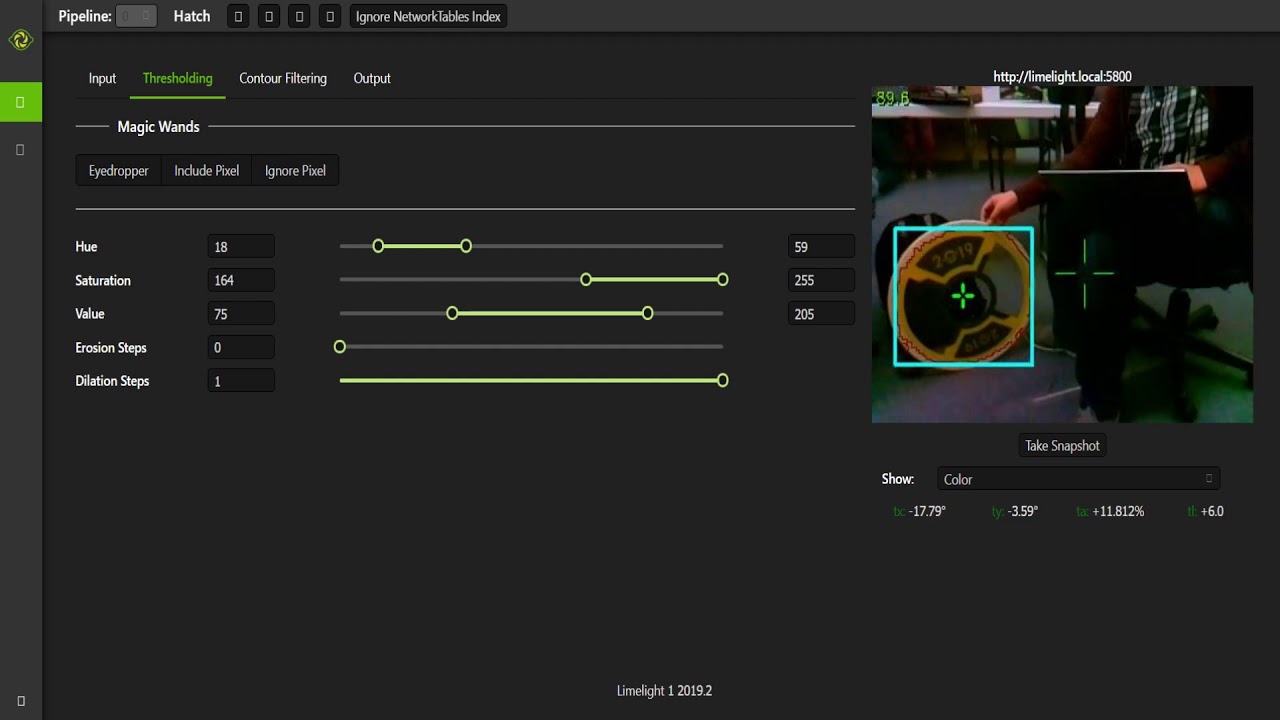1280x720 pixels.
Task: Focus the Hue maximum field showing 59
Action: (821, 247)
